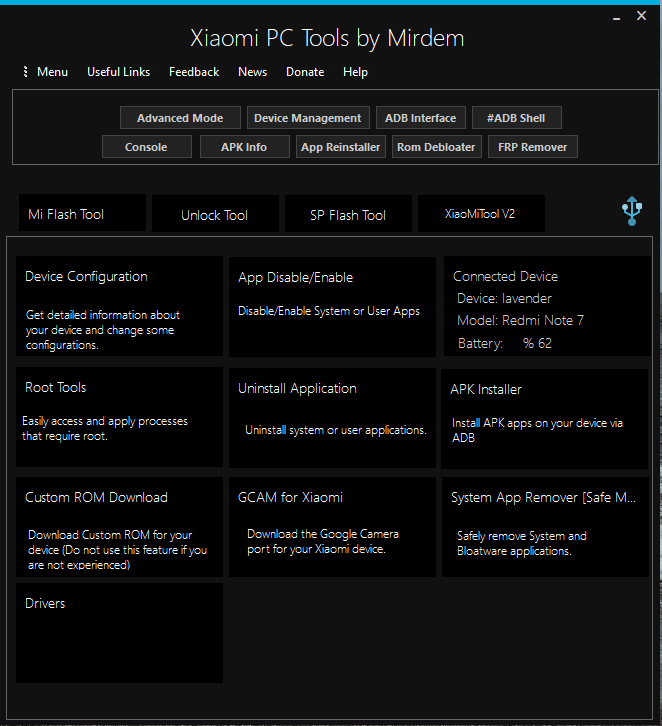Image resolution: width=662 pixels, height=726 pixels.
Task: Click the 'Xiaomi PC Tools by Mirdem' title
Action: 327,38
